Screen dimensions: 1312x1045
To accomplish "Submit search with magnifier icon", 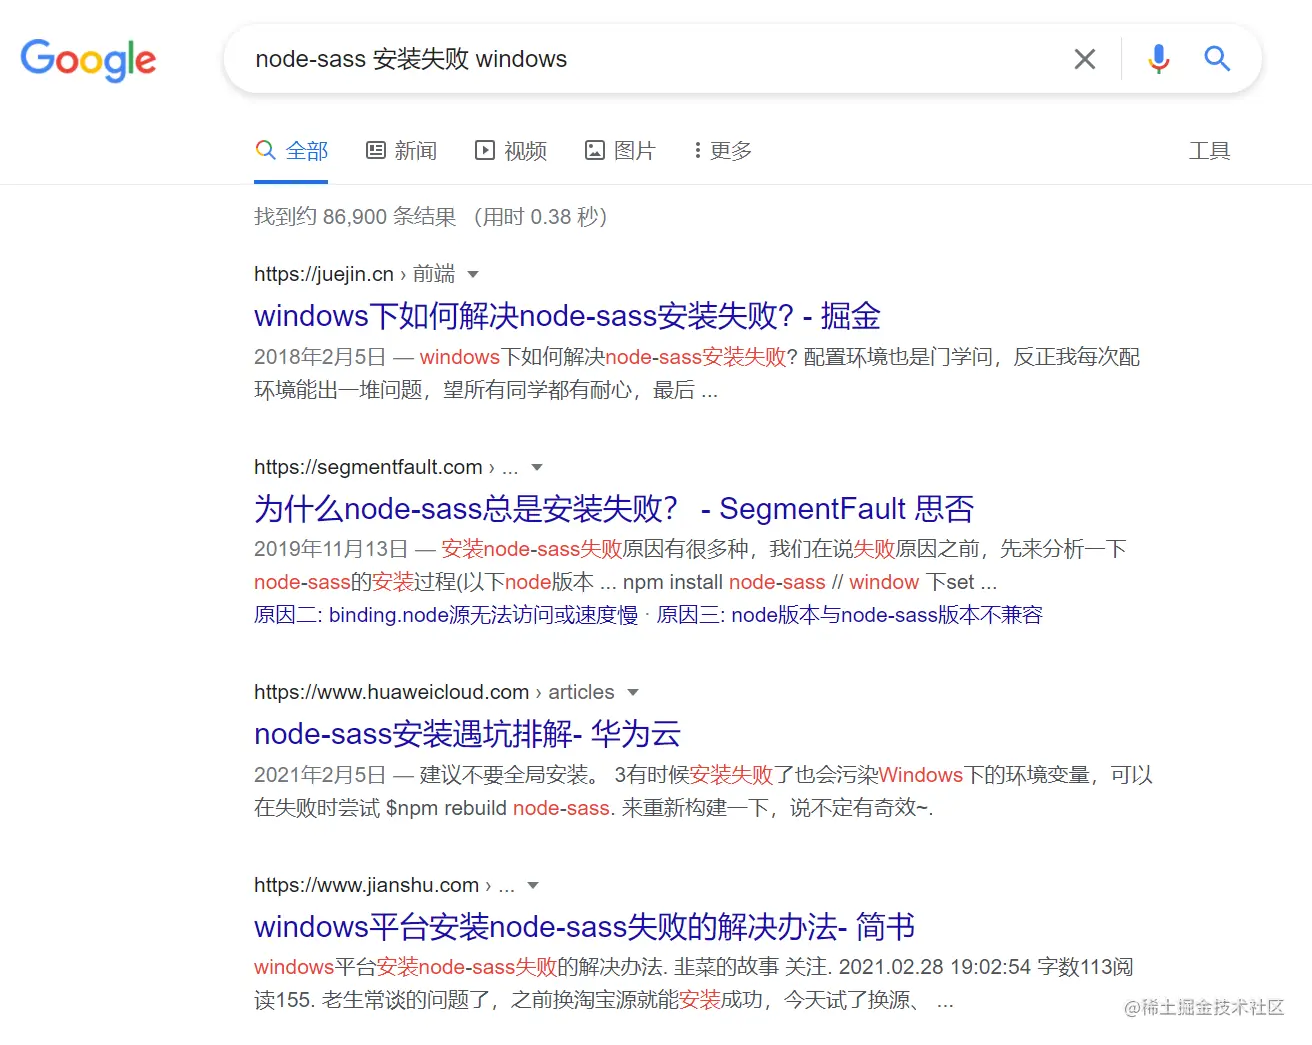I will [x=1217, y=59].
